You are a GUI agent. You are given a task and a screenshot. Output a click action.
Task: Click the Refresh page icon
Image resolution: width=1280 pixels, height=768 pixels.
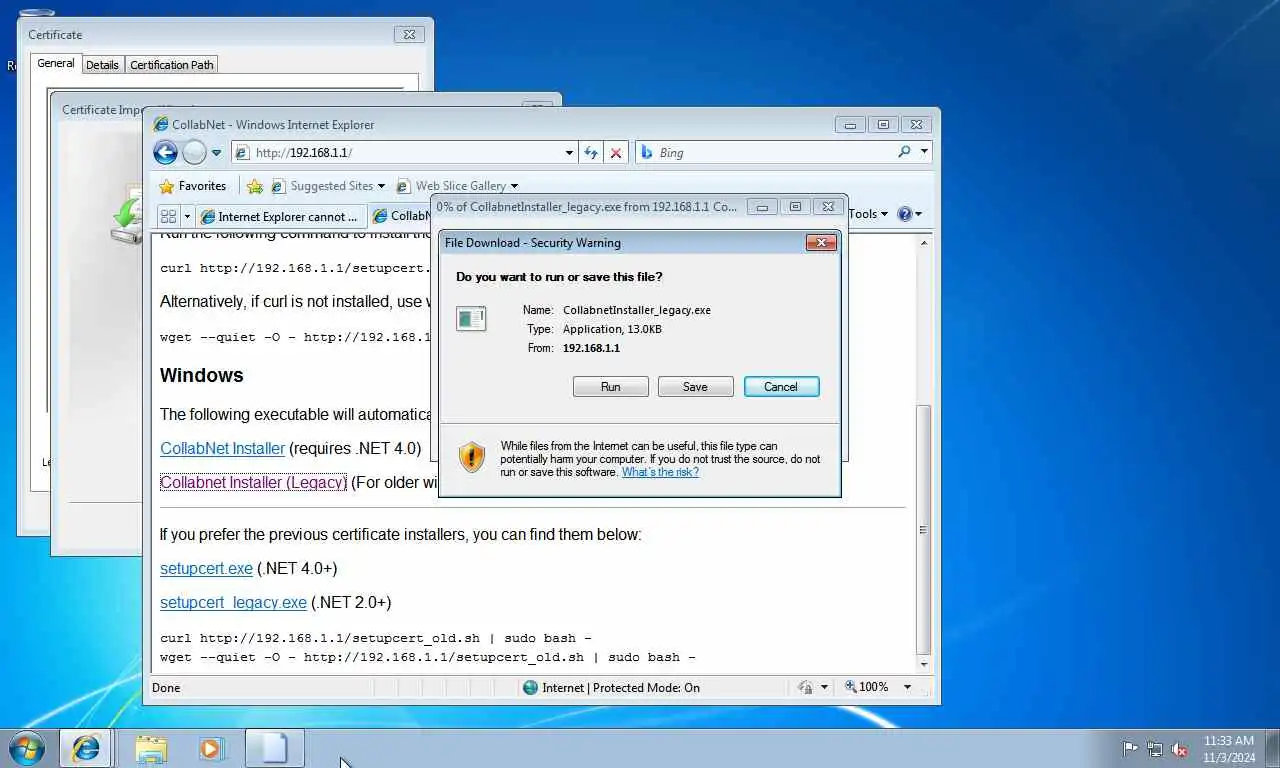click(x=591, y=153)
